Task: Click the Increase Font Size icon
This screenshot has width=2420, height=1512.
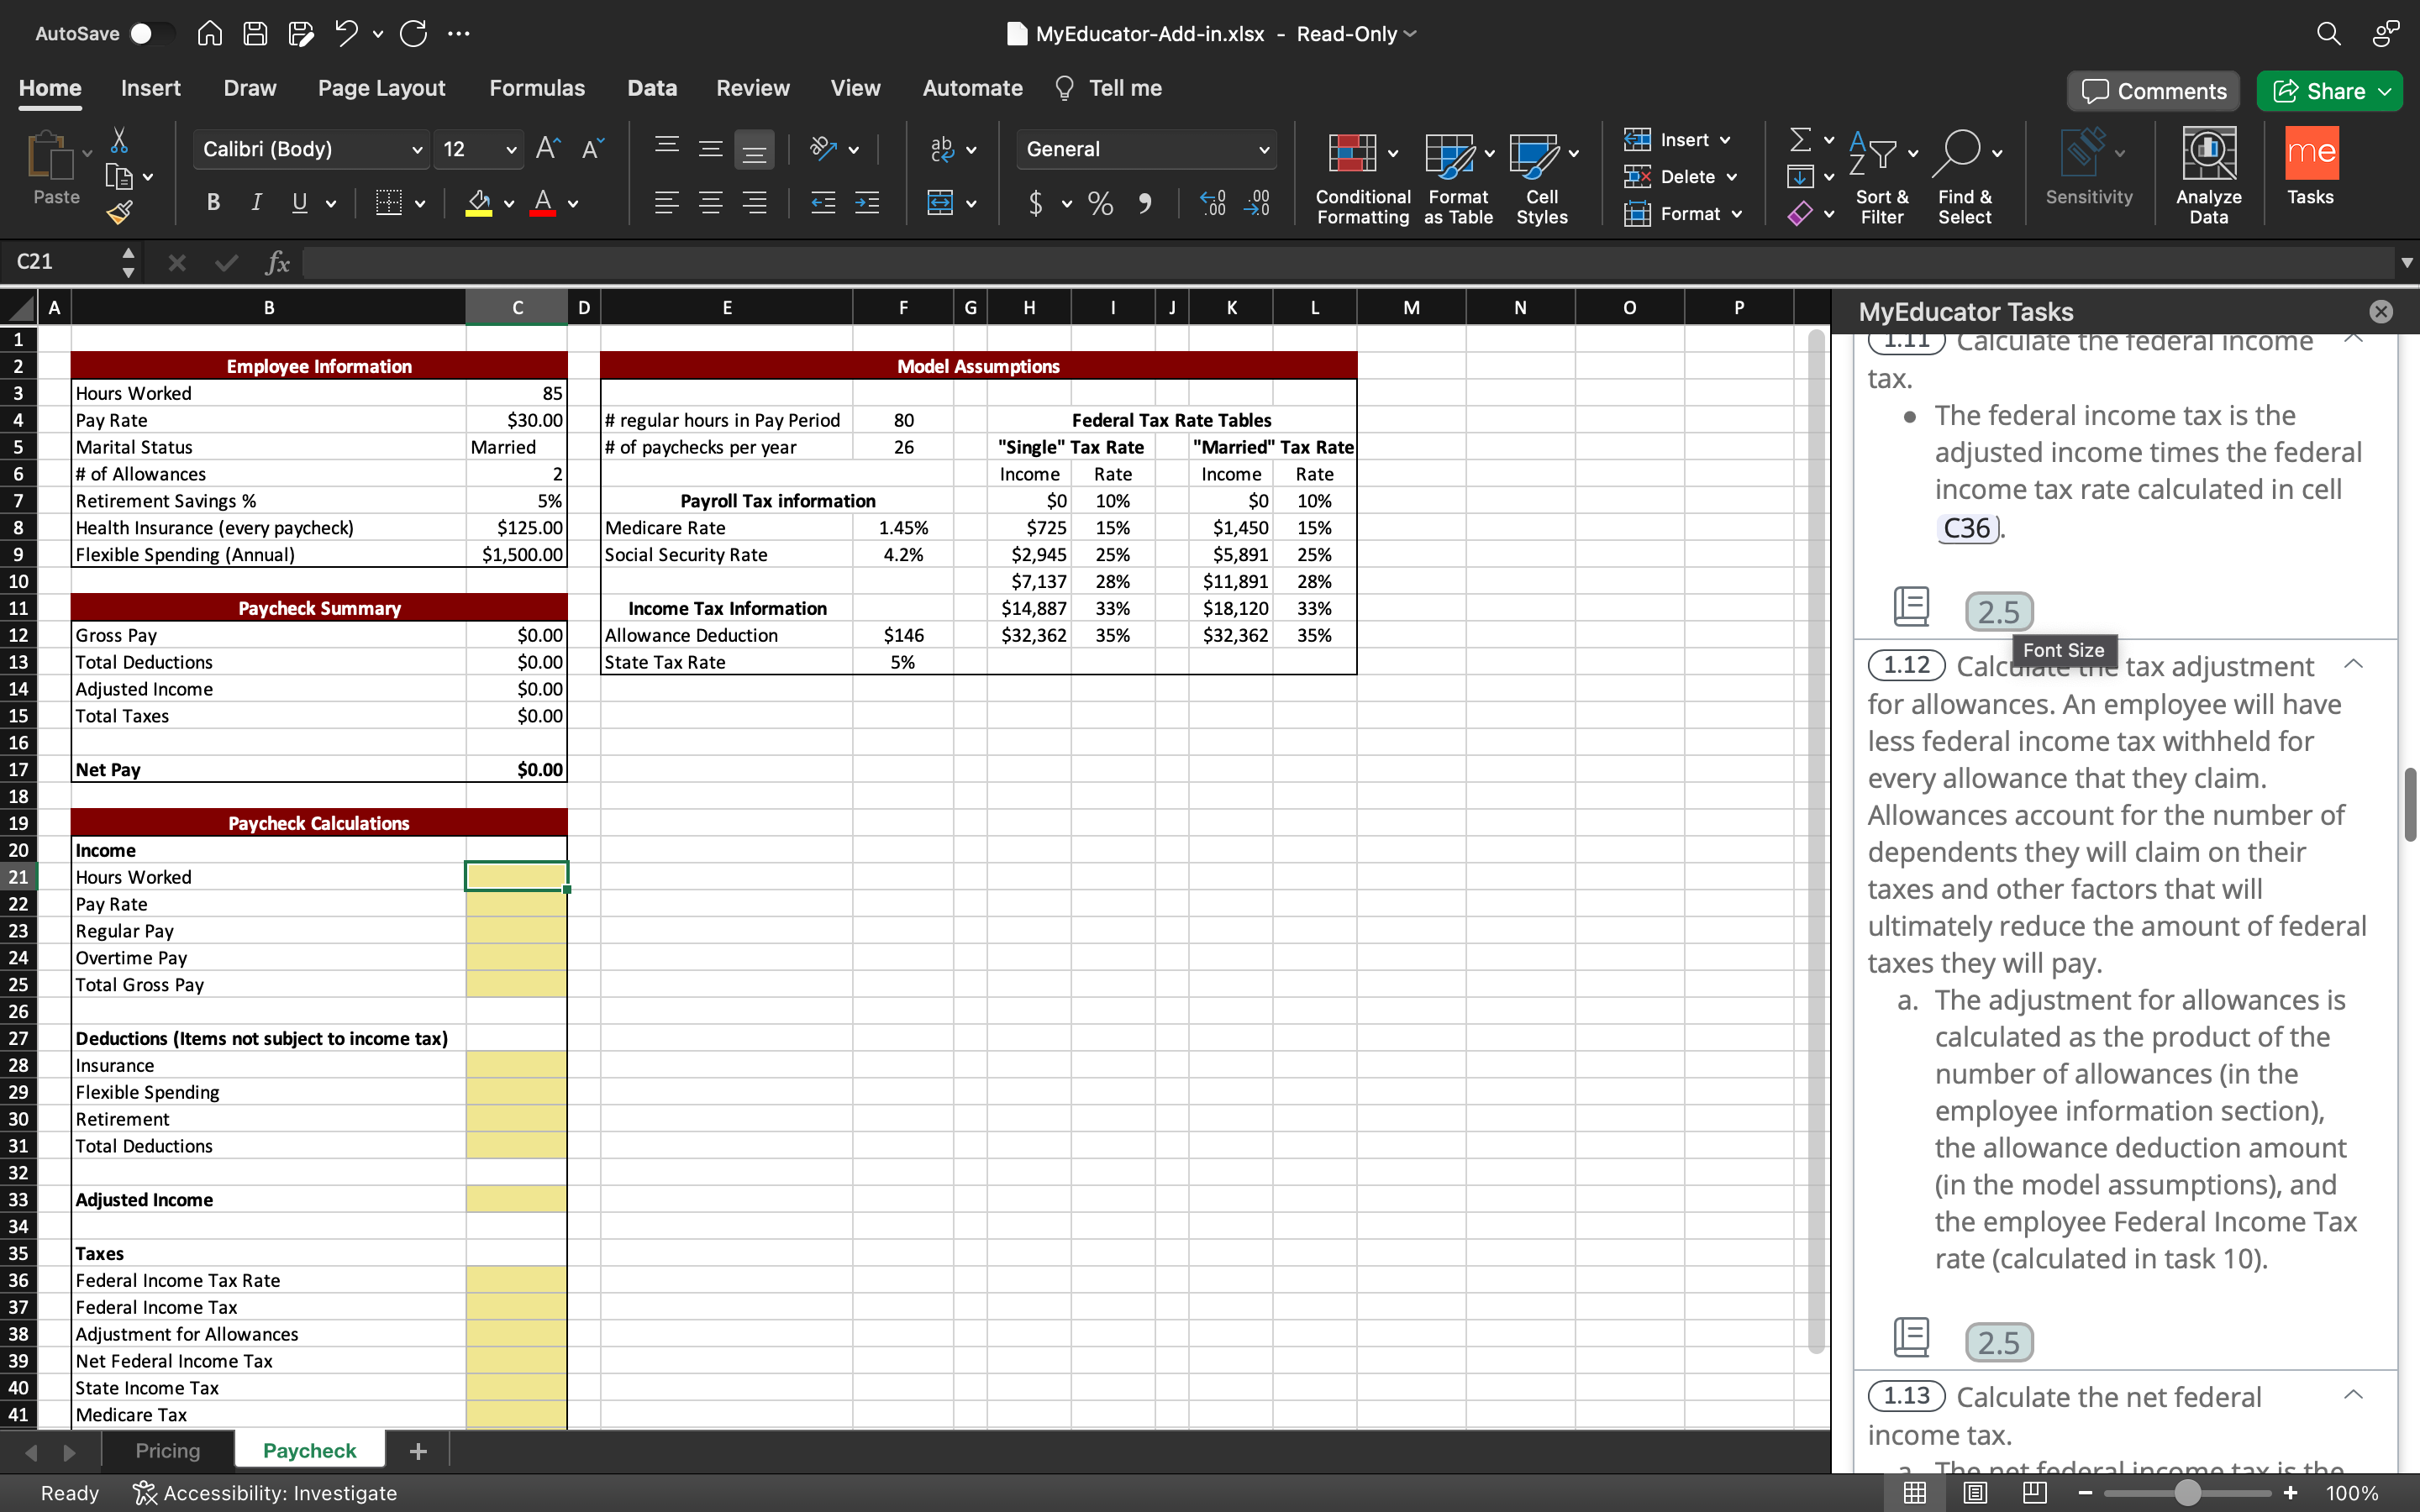Action: 548,149
